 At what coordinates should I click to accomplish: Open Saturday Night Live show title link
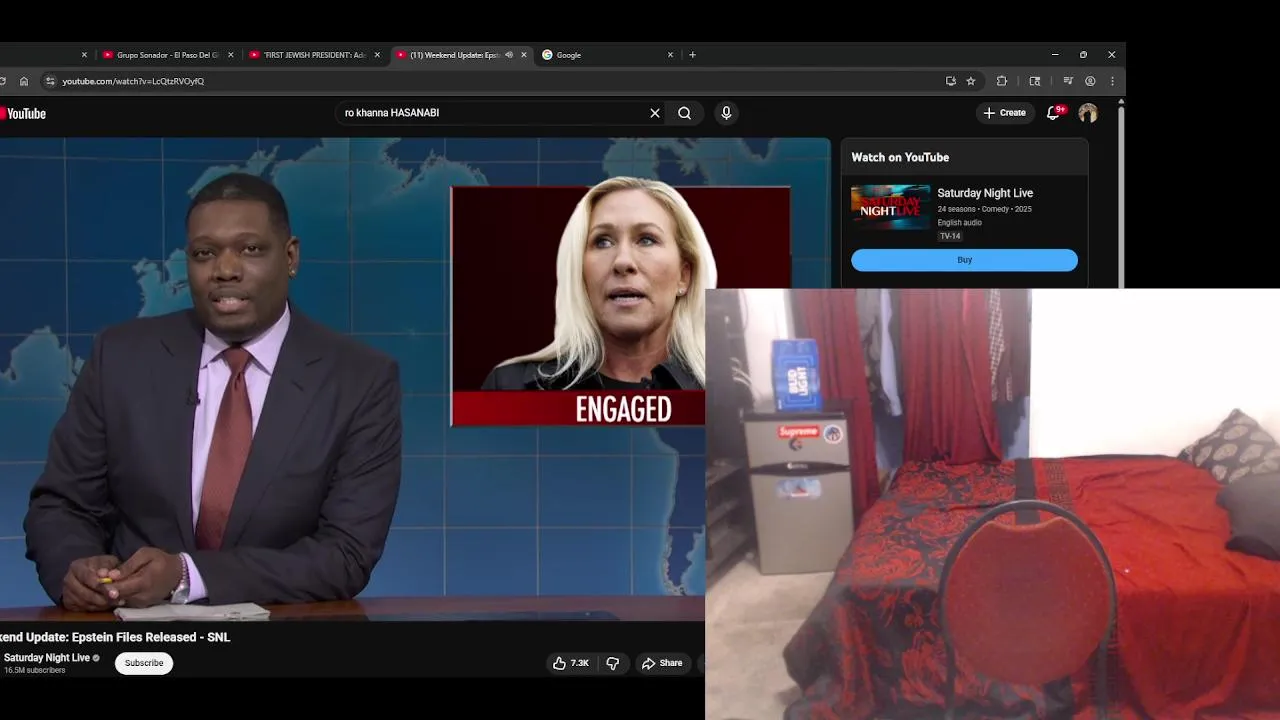point(985,193)
